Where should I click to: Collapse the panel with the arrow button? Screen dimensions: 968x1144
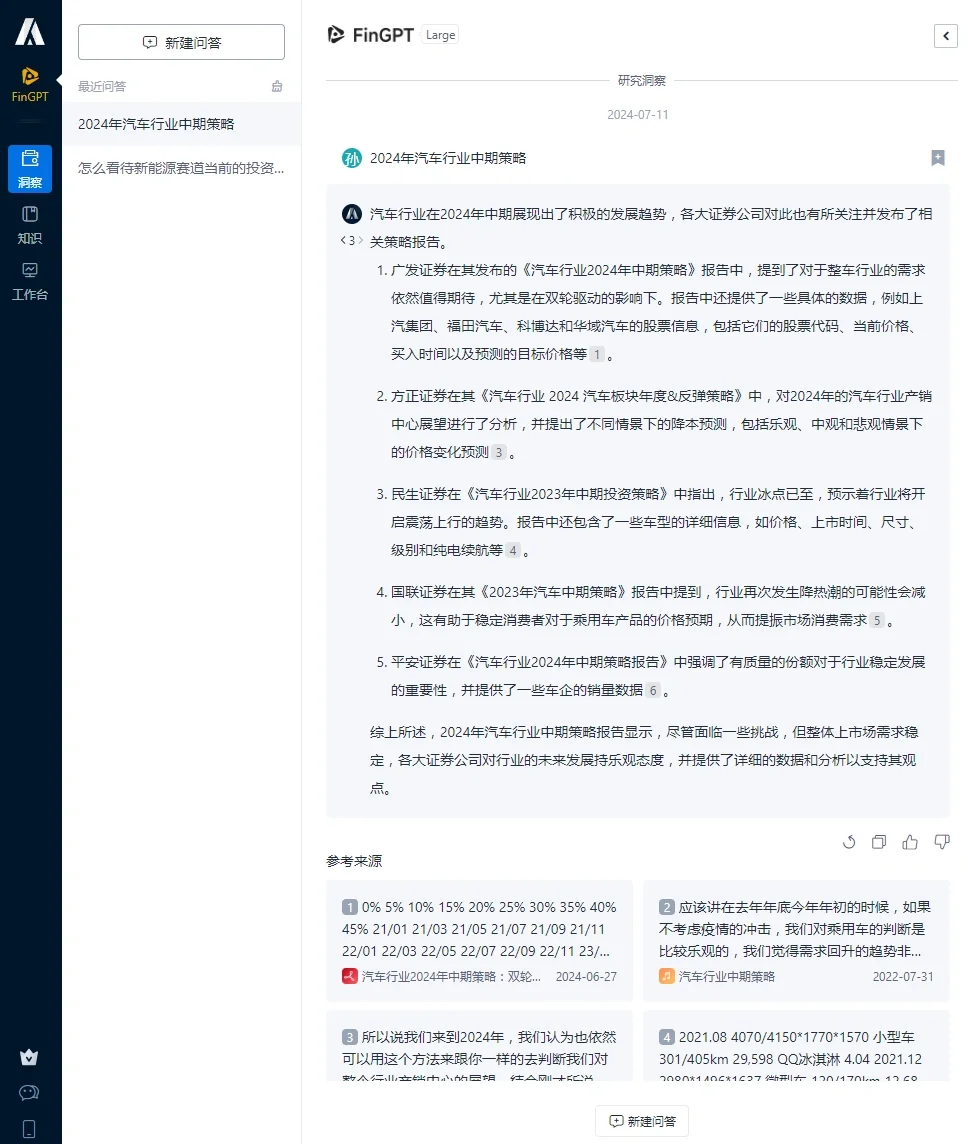[945, 35]
